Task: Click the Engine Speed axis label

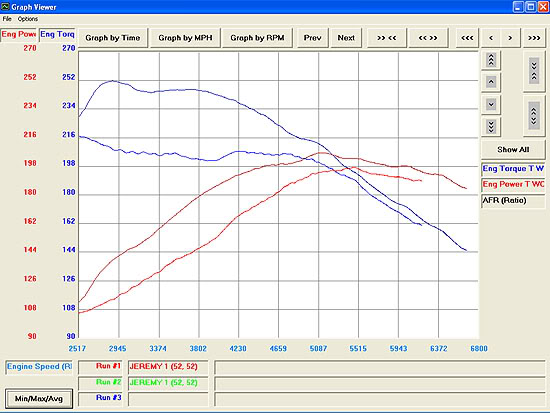Action: click(39, 367)
